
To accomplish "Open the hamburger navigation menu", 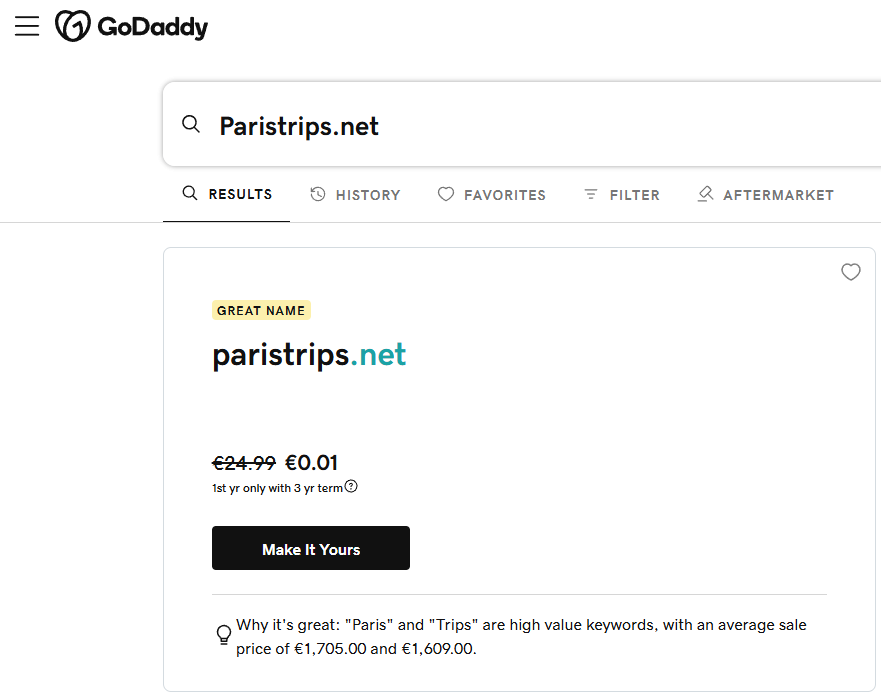I will click(x=27, y=27).
